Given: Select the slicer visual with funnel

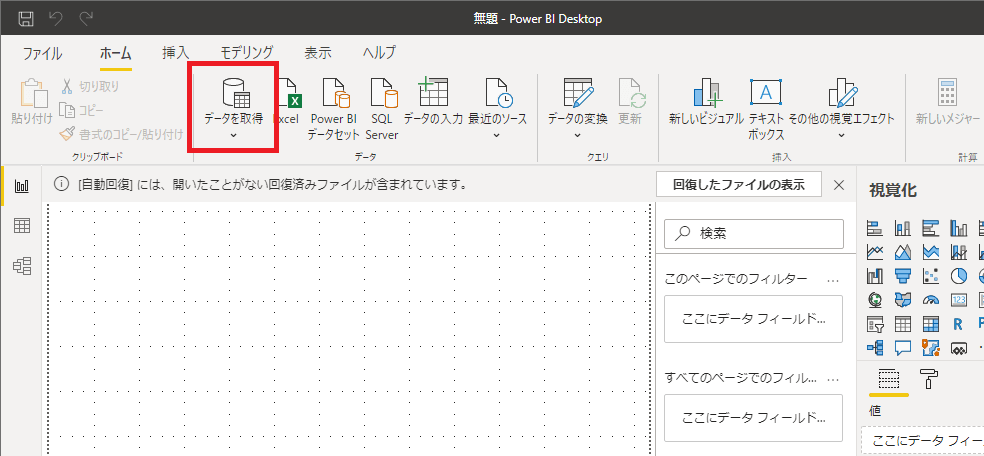Looking at the screenshot, I should pos(875,324).
